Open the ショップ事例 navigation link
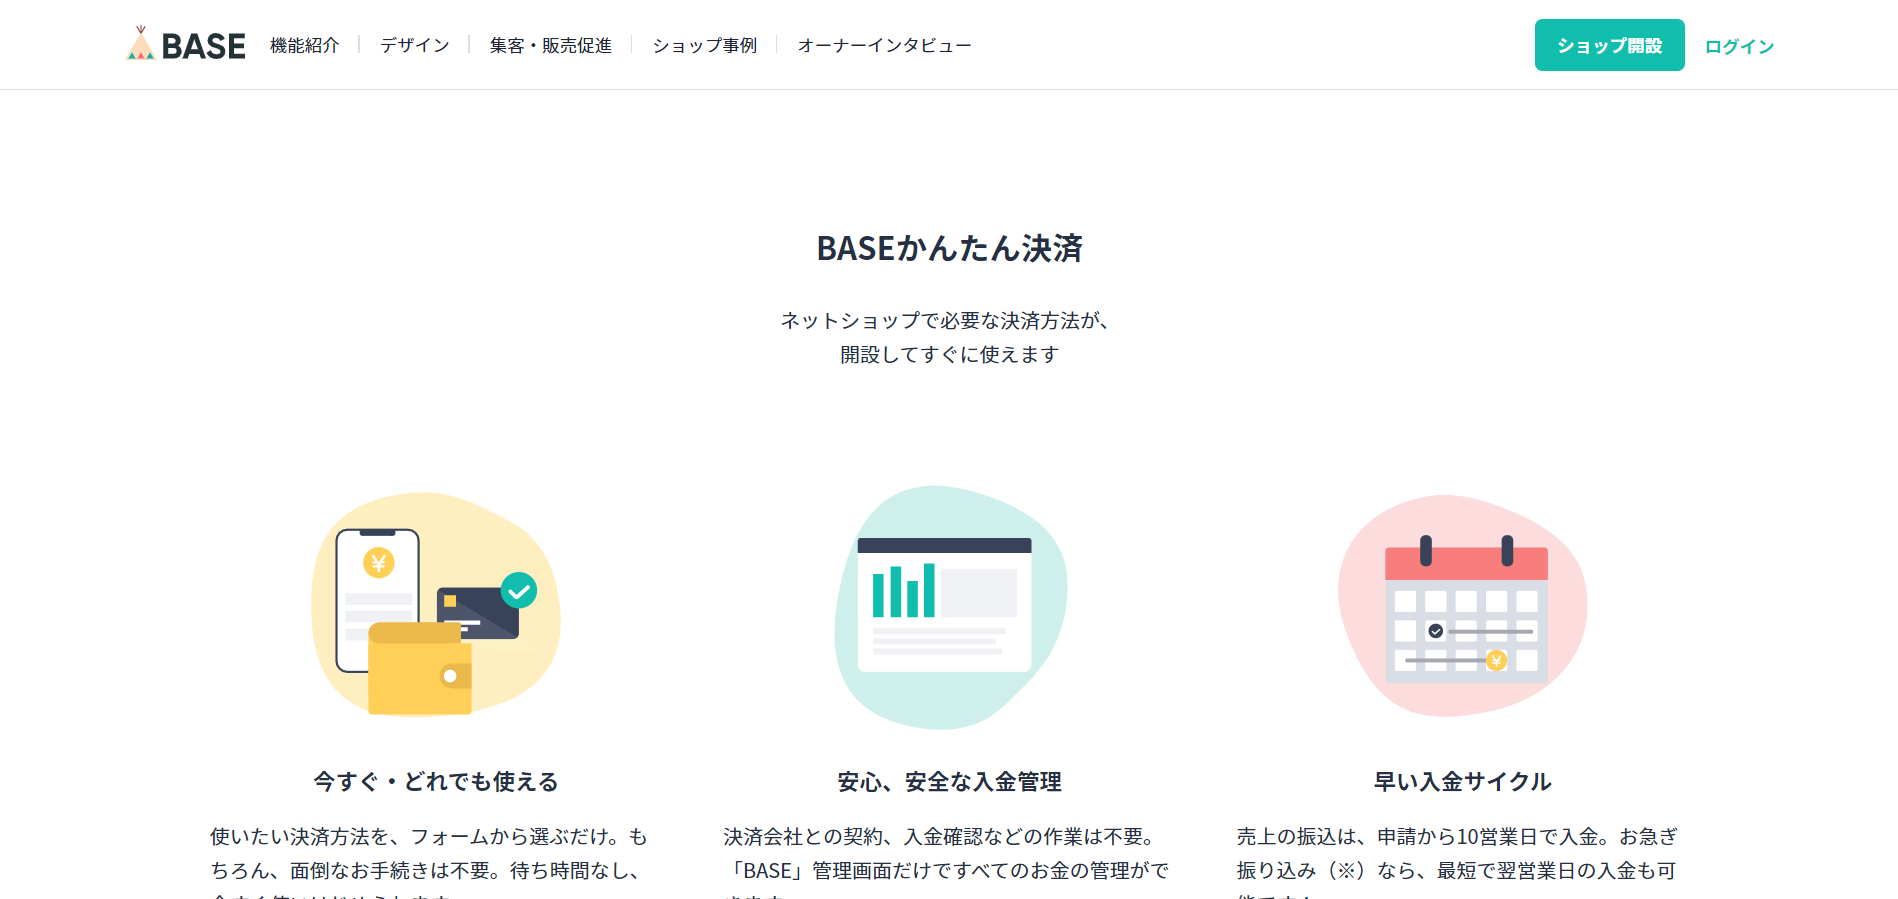 704,46
